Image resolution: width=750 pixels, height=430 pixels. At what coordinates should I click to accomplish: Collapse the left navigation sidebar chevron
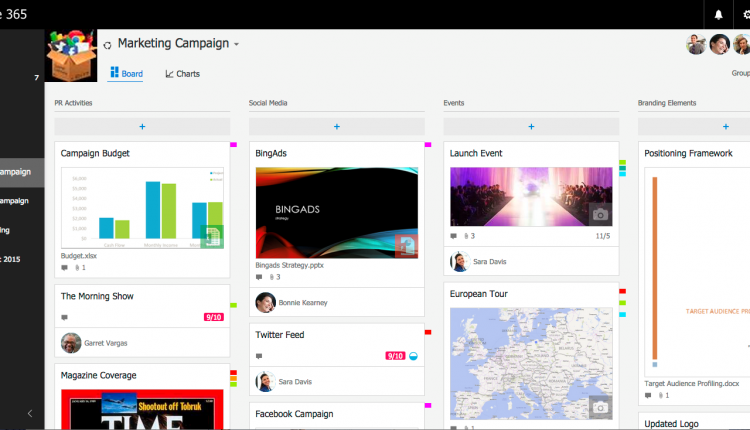pos(29,413)
